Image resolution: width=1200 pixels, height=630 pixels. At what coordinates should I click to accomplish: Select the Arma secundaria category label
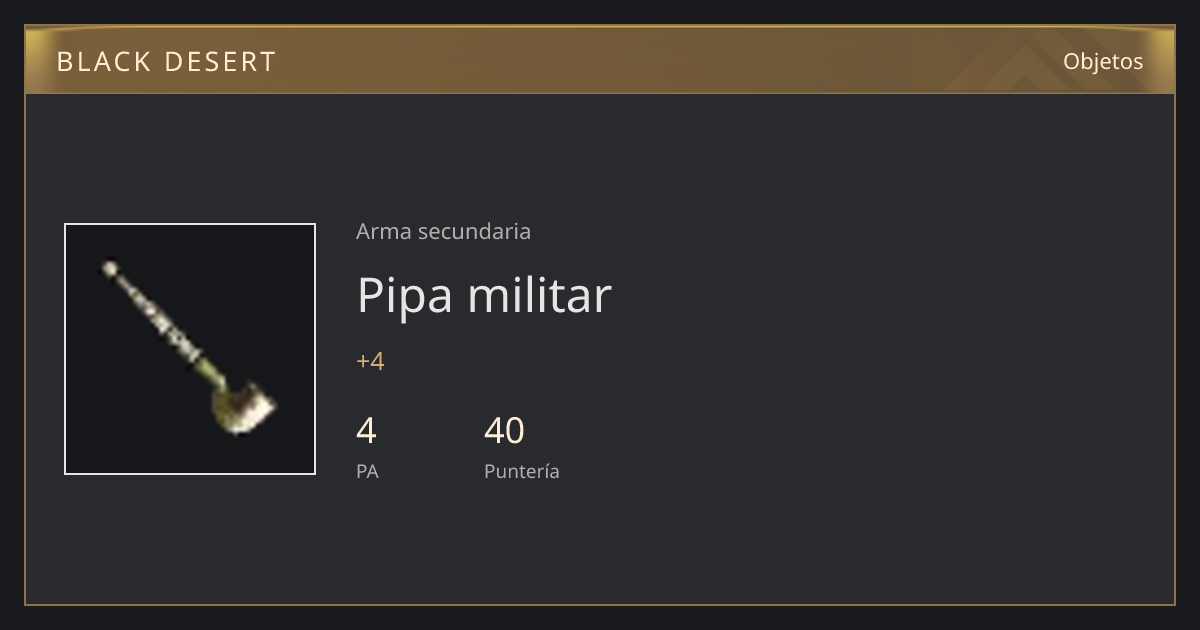click(443, 231)
